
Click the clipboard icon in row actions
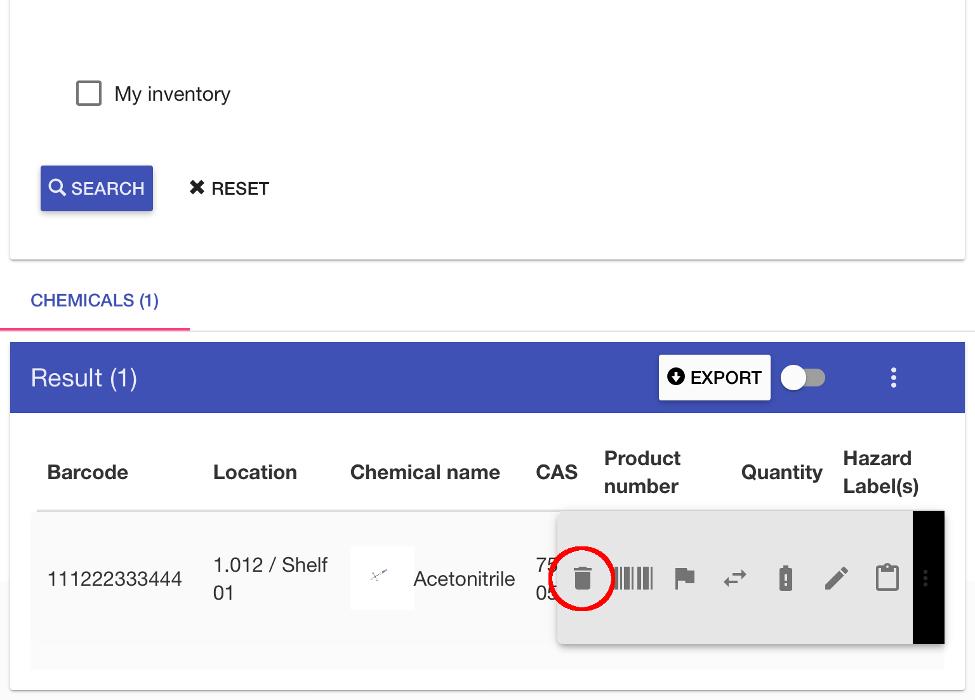[x=887, y=577]
